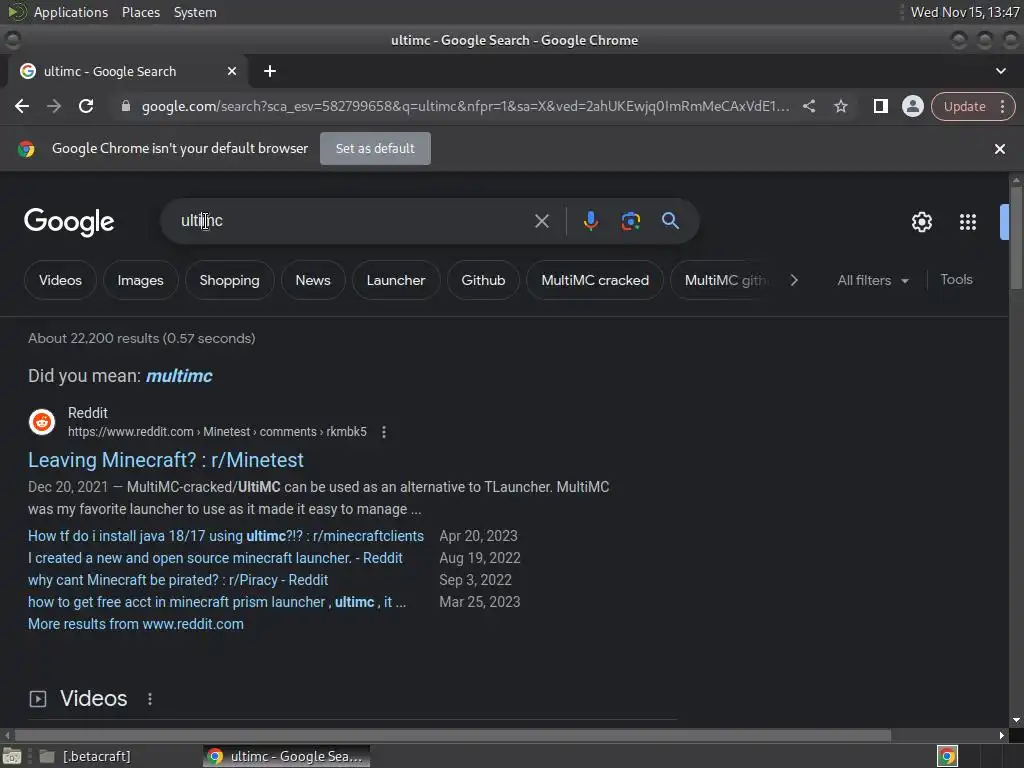Image resolution: width=1024 pixels, height=768 pixels.
Task: Open 'More results from www.reddit.com'
Action: pyautogui.click(x=136, y=624)
